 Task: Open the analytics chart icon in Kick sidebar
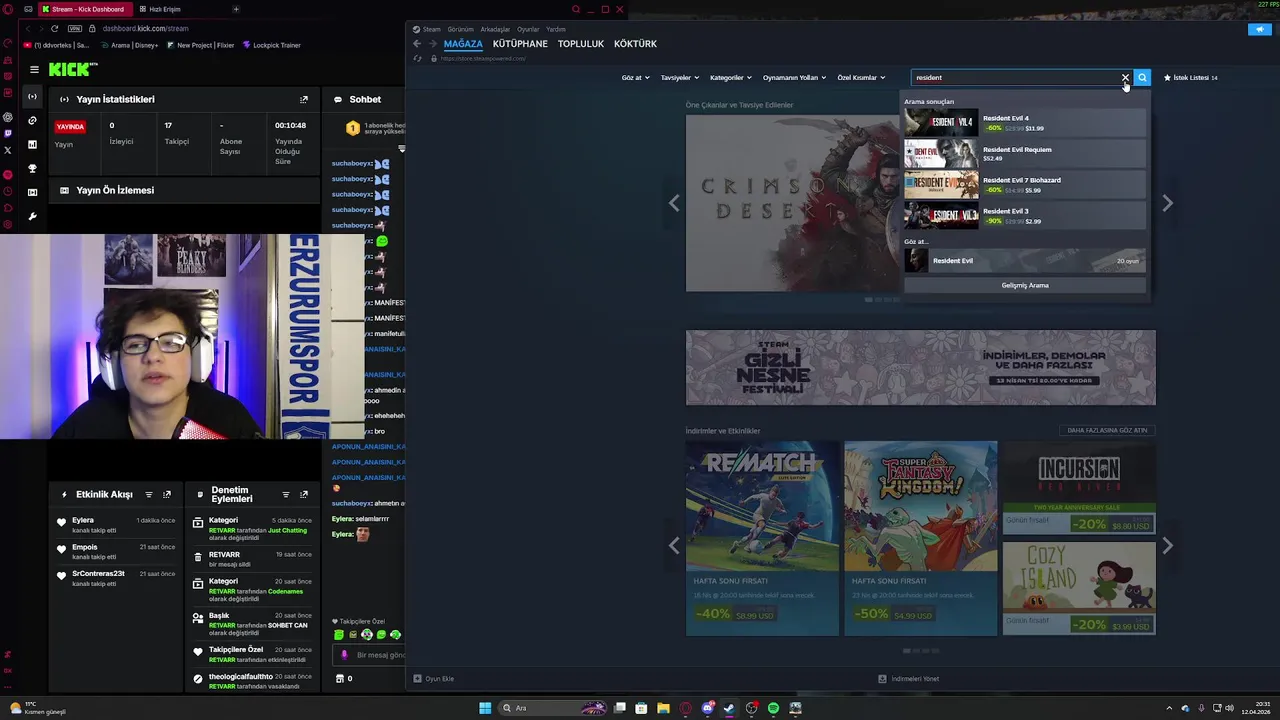pyautogui.click(x=32, y=145)
